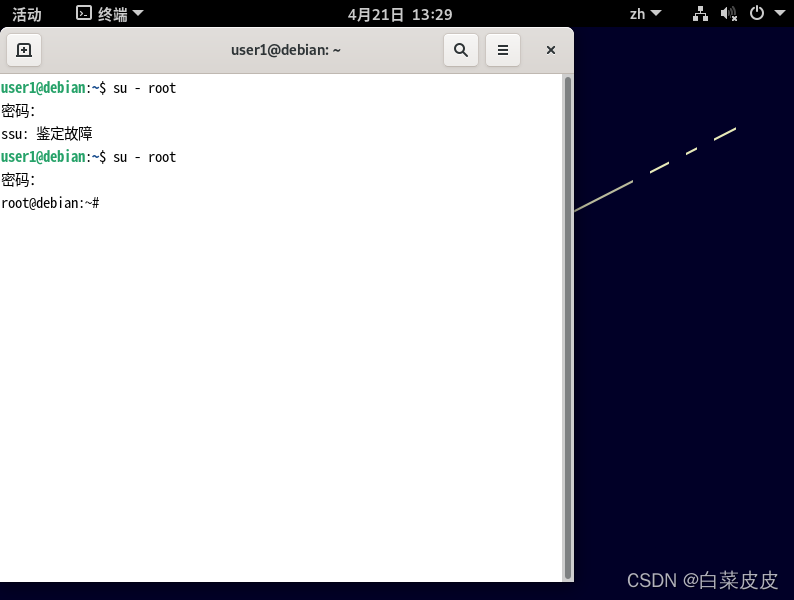Open the terminal hamburger menu

(x=503, y=50)
